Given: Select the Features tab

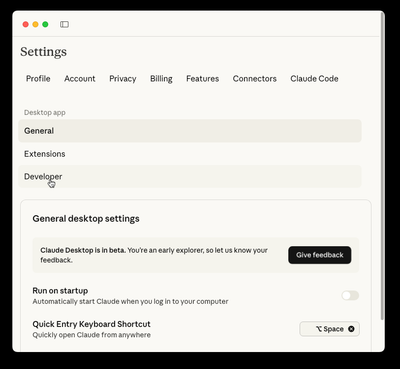Looking at the screenshot, I should (203, 79).
